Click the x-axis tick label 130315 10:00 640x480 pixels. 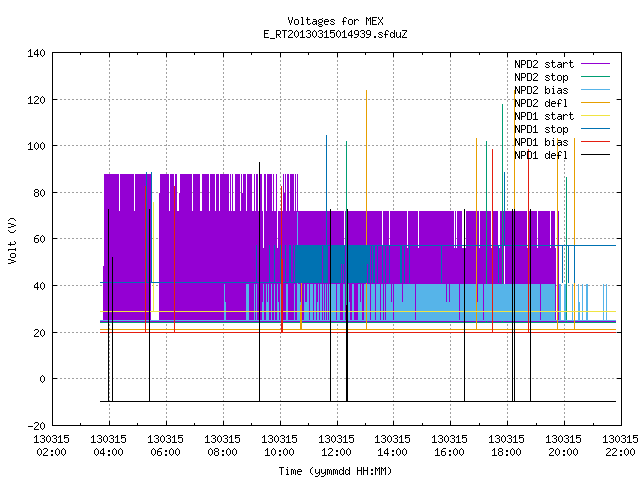(x=280, y=446)
